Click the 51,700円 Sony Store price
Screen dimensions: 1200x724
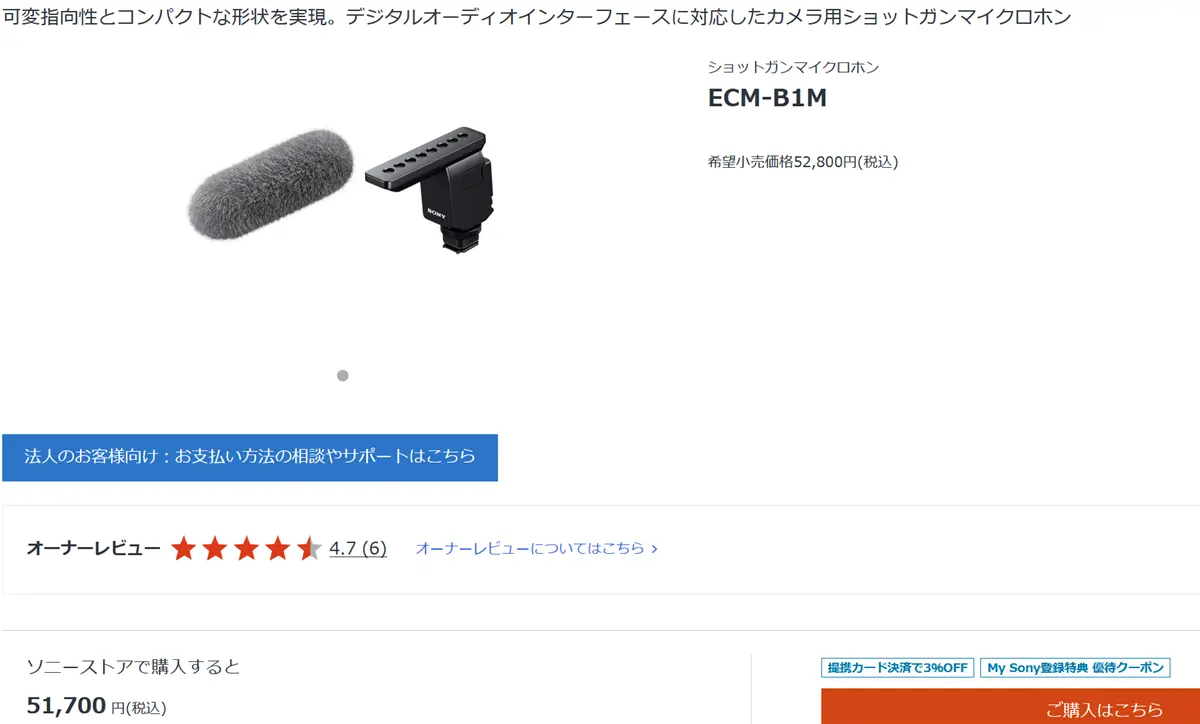(x=96, y=706)
